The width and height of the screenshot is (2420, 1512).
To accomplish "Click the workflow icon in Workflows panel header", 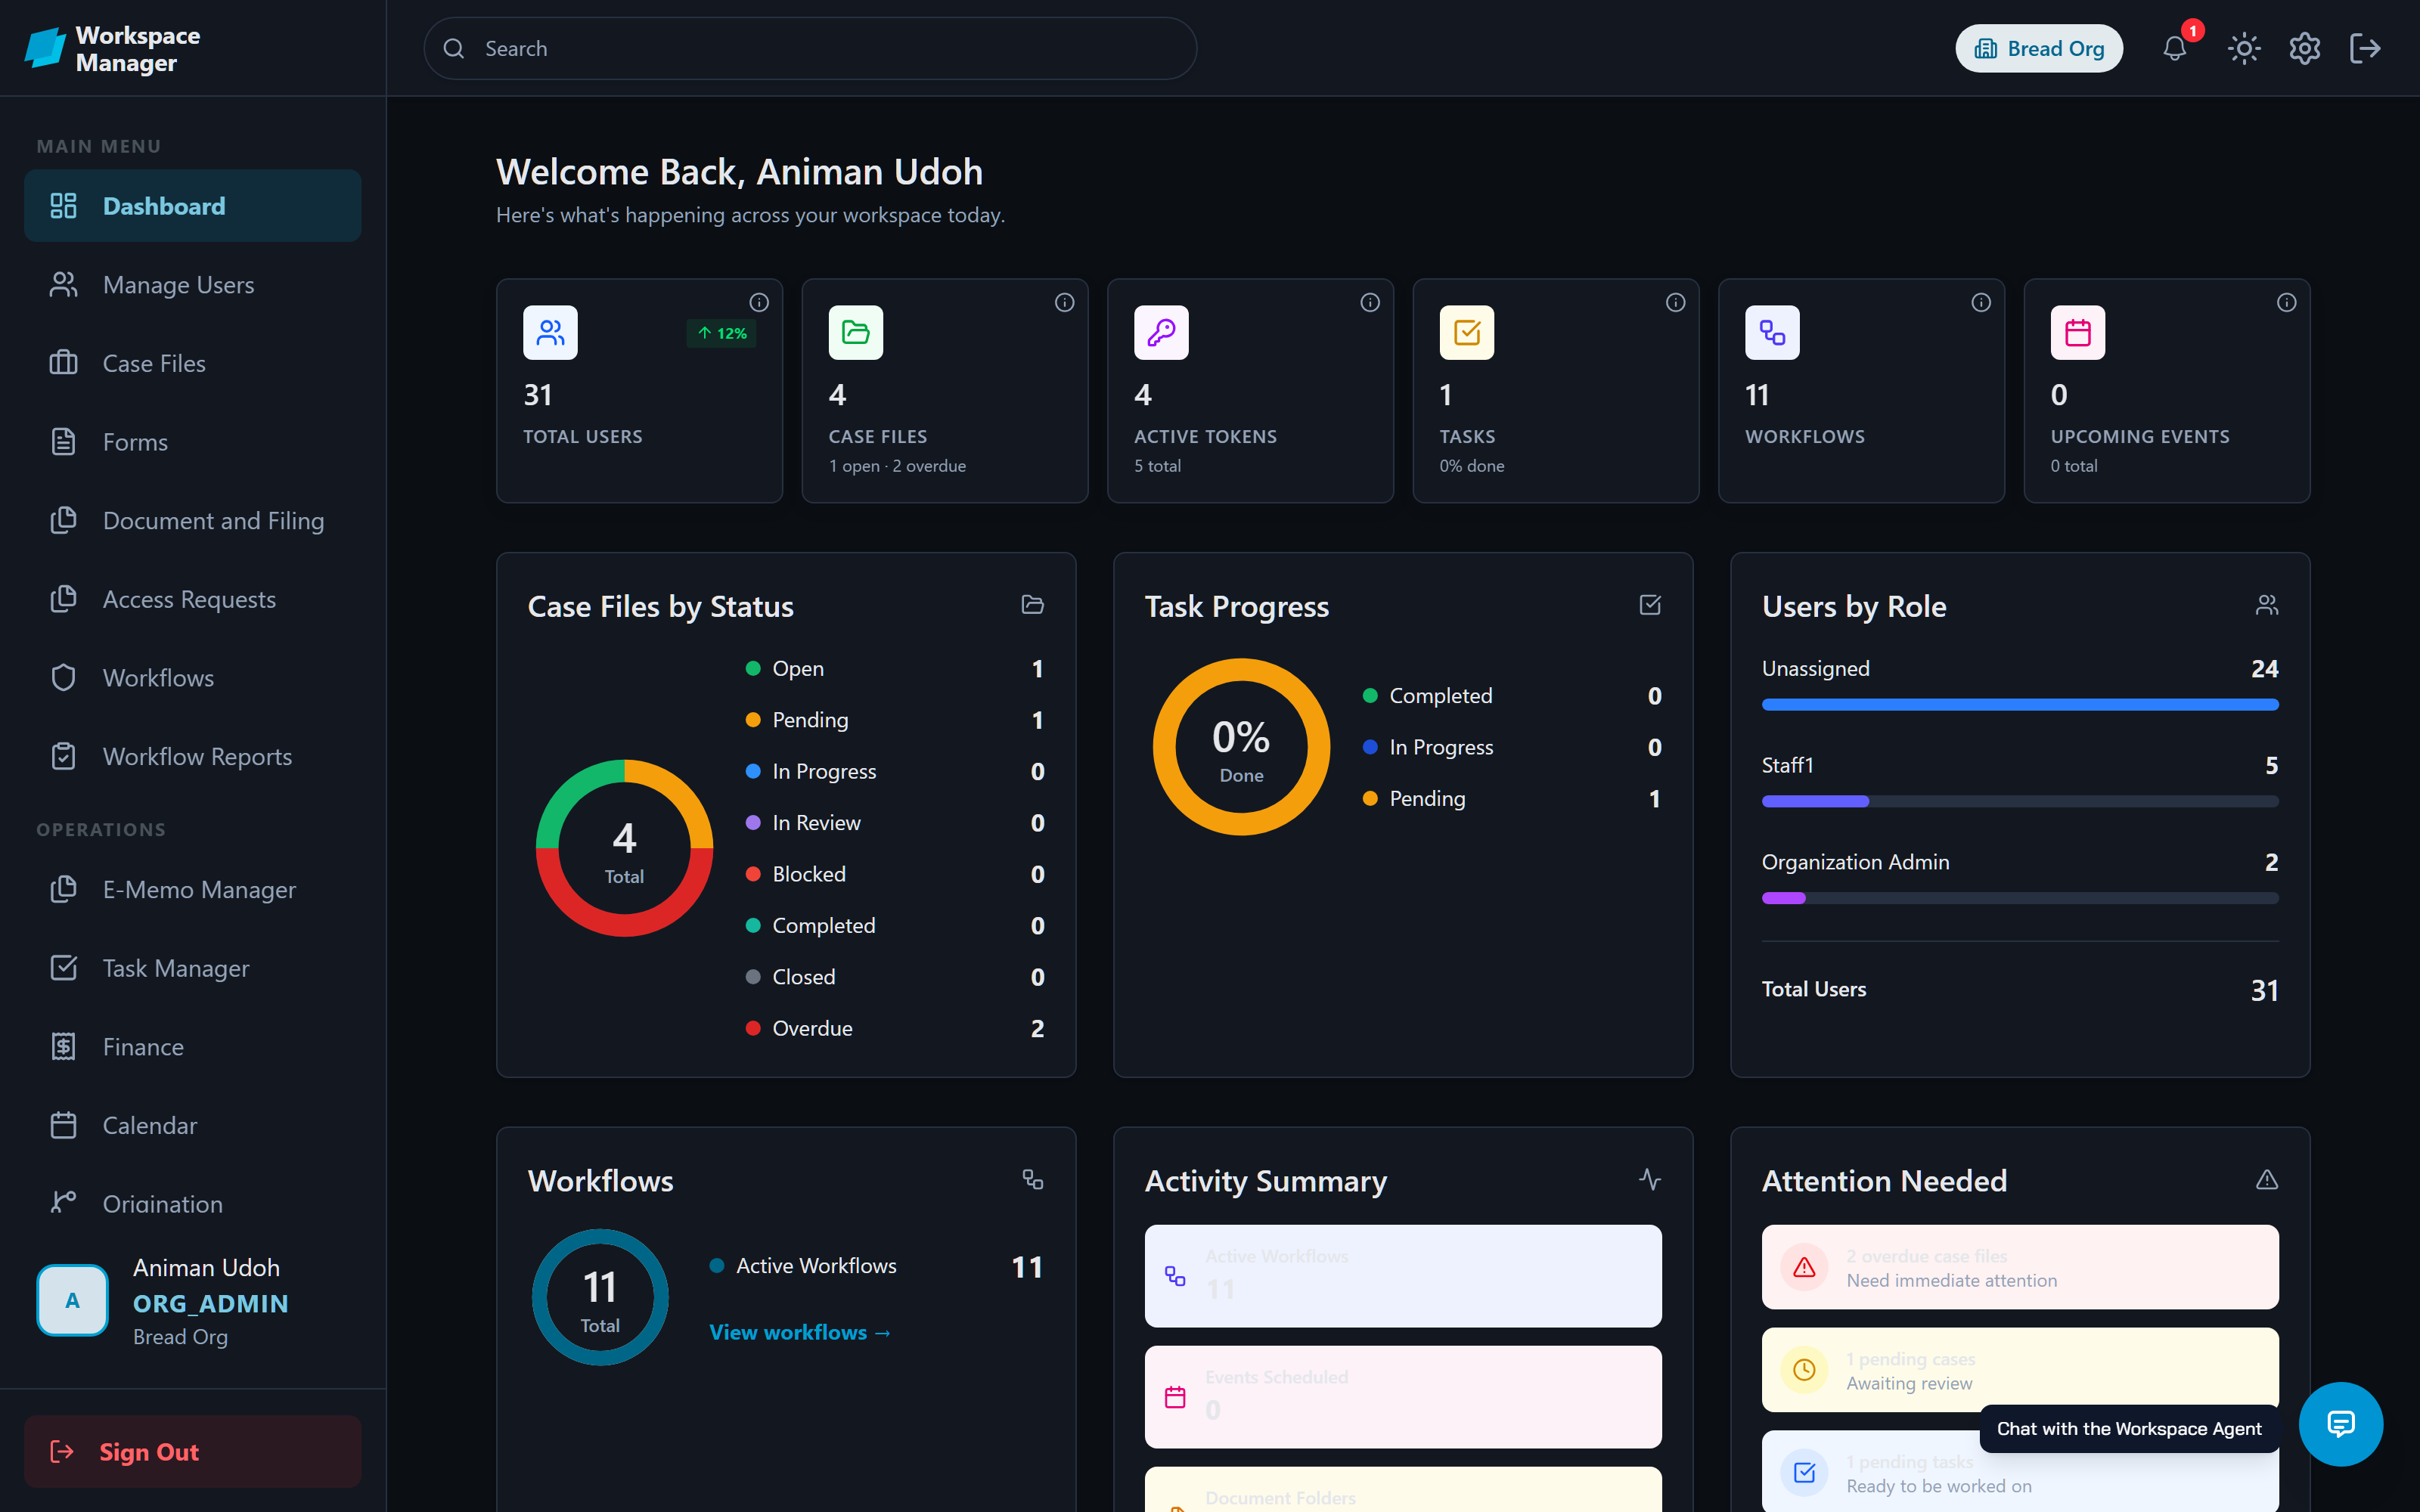I will [1033, 1180].
